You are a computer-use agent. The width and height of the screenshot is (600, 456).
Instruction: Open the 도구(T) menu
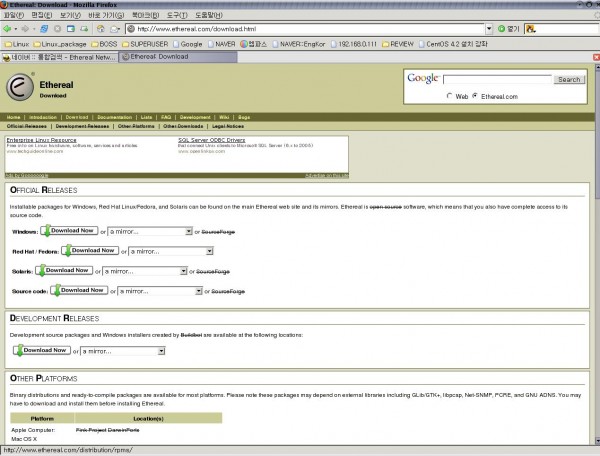pyautogui.click(x=177, y=15)
